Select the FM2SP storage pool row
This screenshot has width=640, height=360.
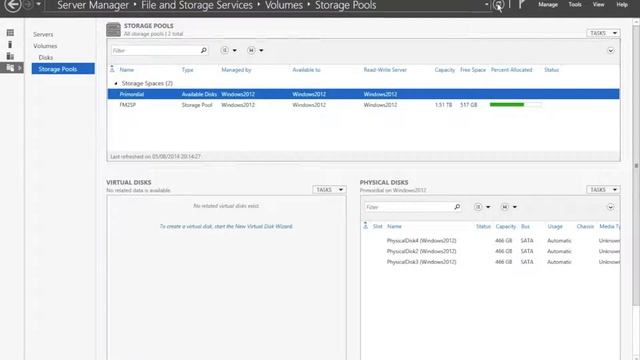pyautogui.click(x=363, y=105)
